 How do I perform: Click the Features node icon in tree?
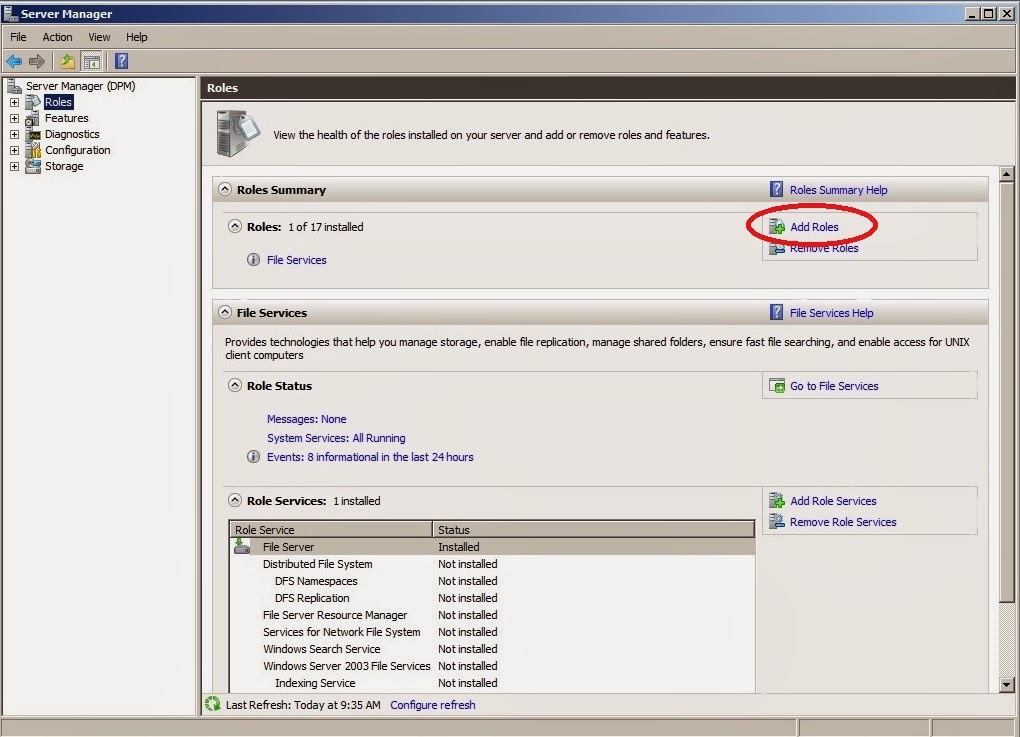click(x=33, y=118)
